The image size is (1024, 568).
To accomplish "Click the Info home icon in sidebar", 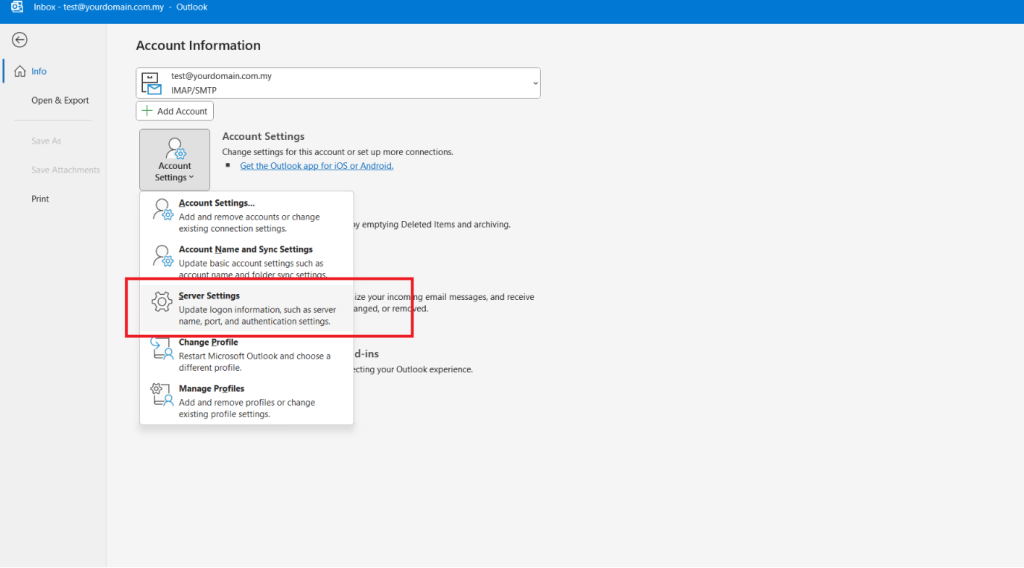I will pyautogui.click(x=20, y=71).
